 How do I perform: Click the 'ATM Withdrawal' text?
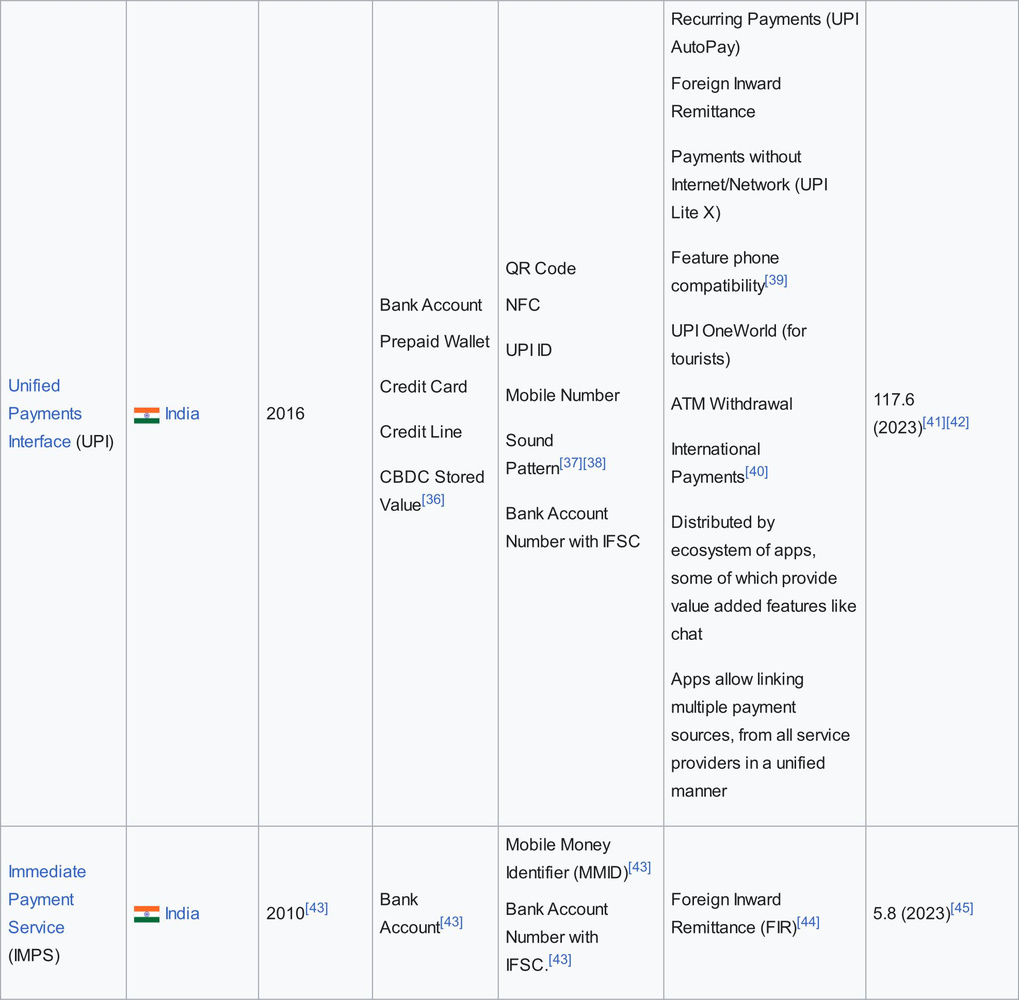(x=731, y=404)
